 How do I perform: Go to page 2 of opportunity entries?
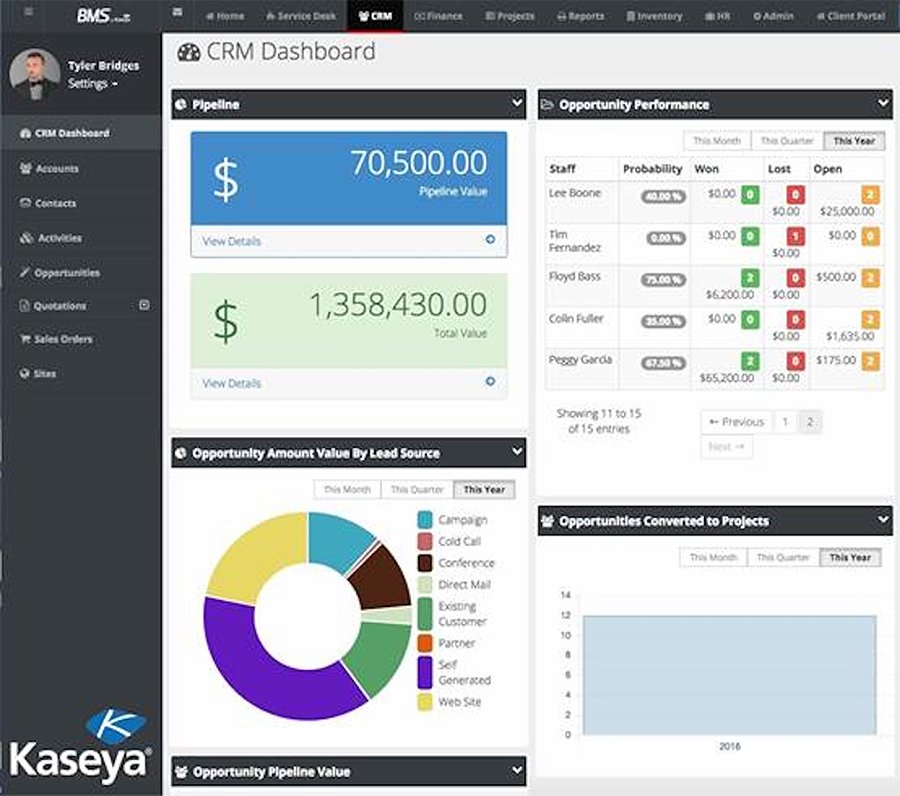pos(812,421)
